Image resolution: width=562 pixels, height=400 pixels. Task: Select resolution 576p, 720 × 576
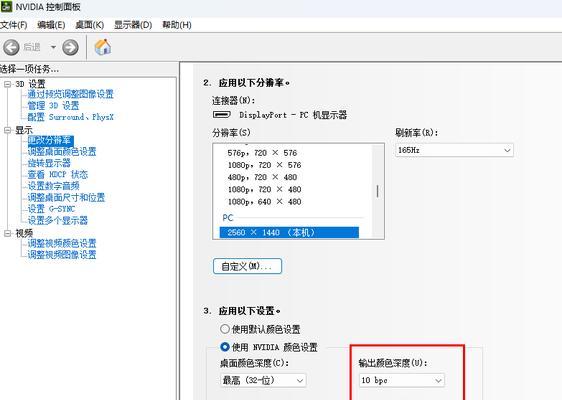262,153
